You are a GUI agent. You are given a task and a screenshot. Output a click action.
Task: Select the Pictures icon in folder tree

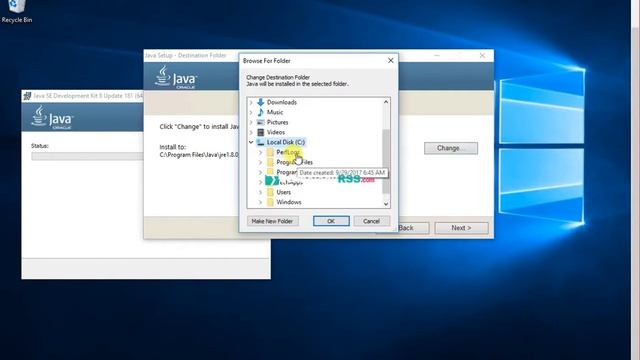260,122
